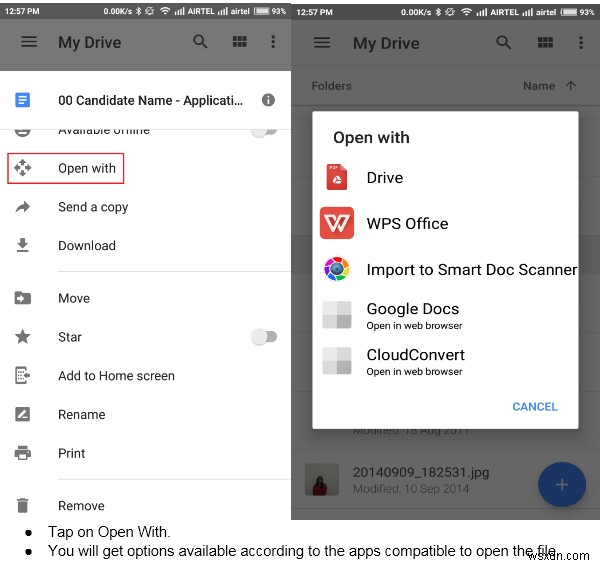Image resolution: width=601 pixels, height=566 pixels.
Task: Select CloudConvert open in web browser
Action: (445, 361)
